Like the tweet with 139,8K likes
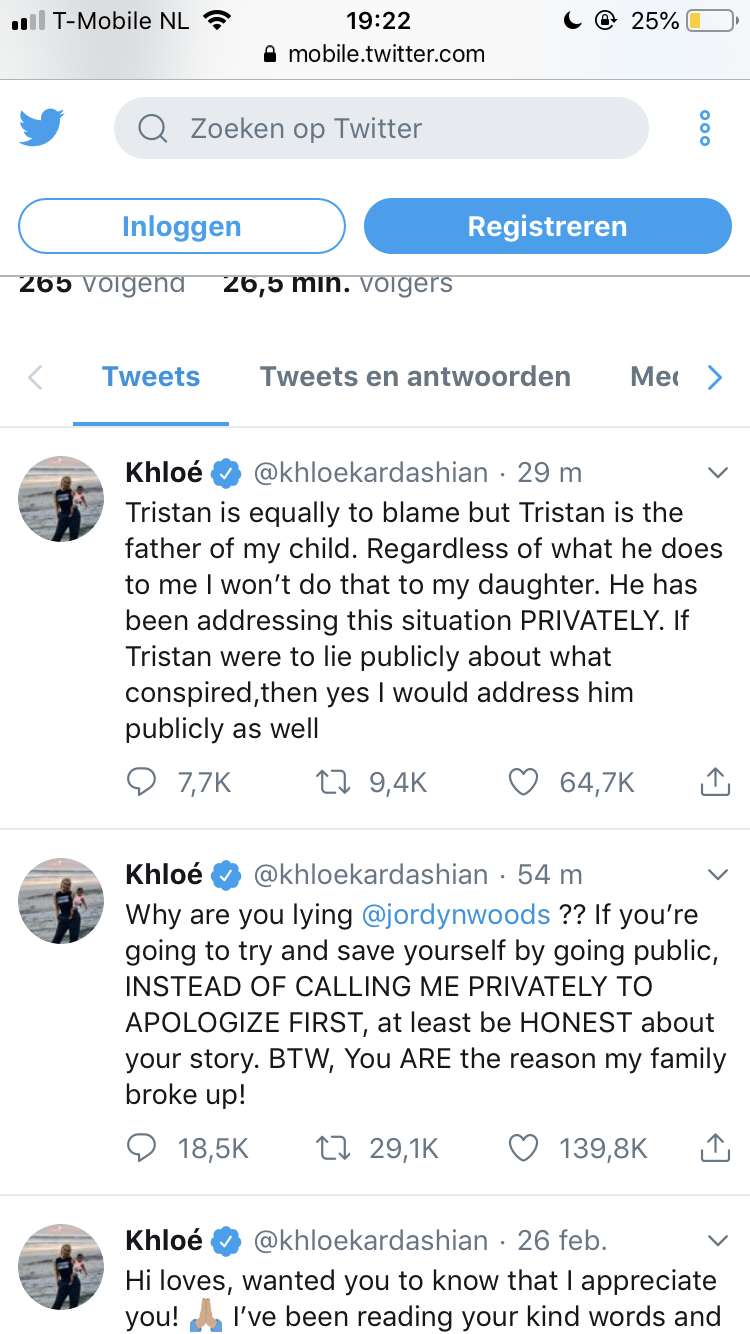 click(524, 1148)
